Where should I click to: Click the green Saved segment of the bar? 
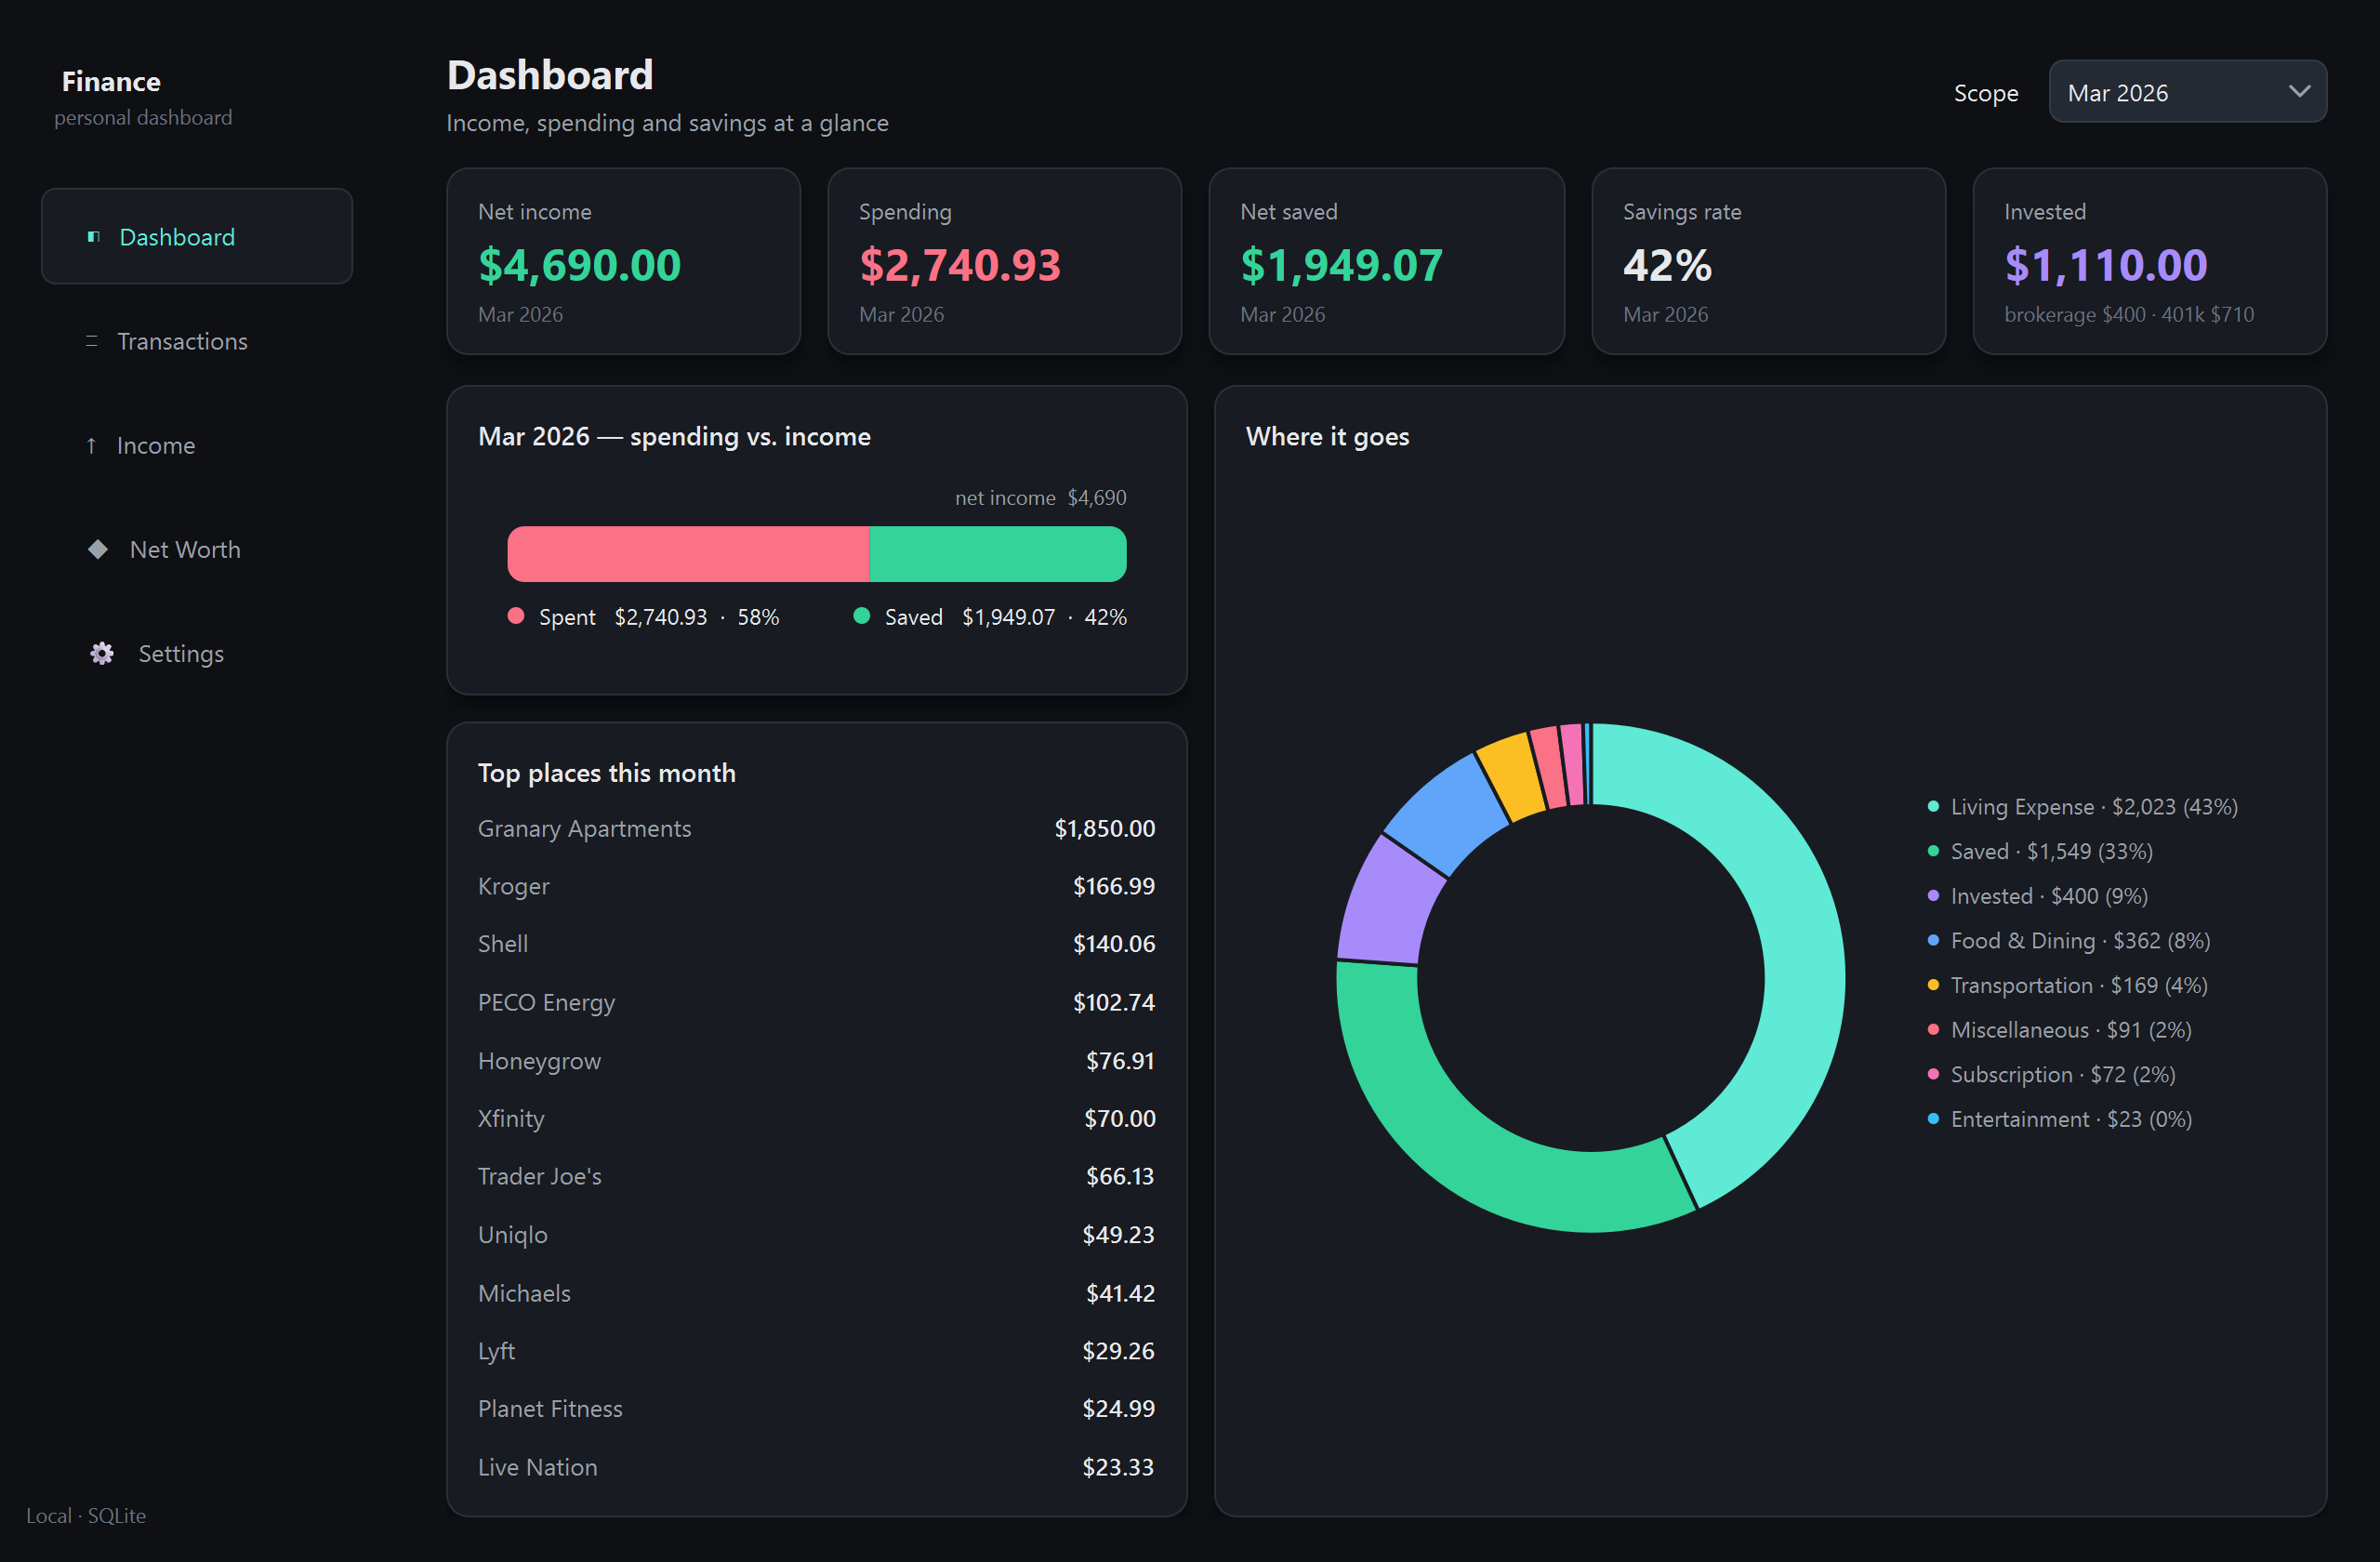click(998, 554)
